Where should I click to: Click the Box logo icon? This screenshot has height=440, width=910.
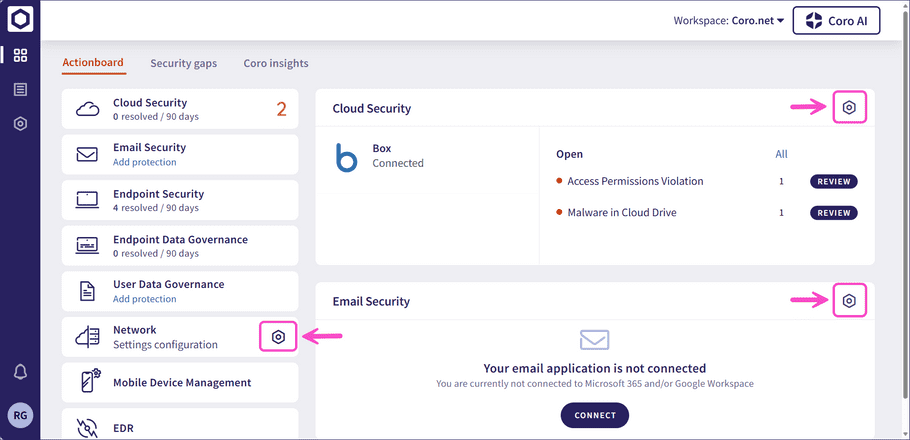[x=346, y=157]
